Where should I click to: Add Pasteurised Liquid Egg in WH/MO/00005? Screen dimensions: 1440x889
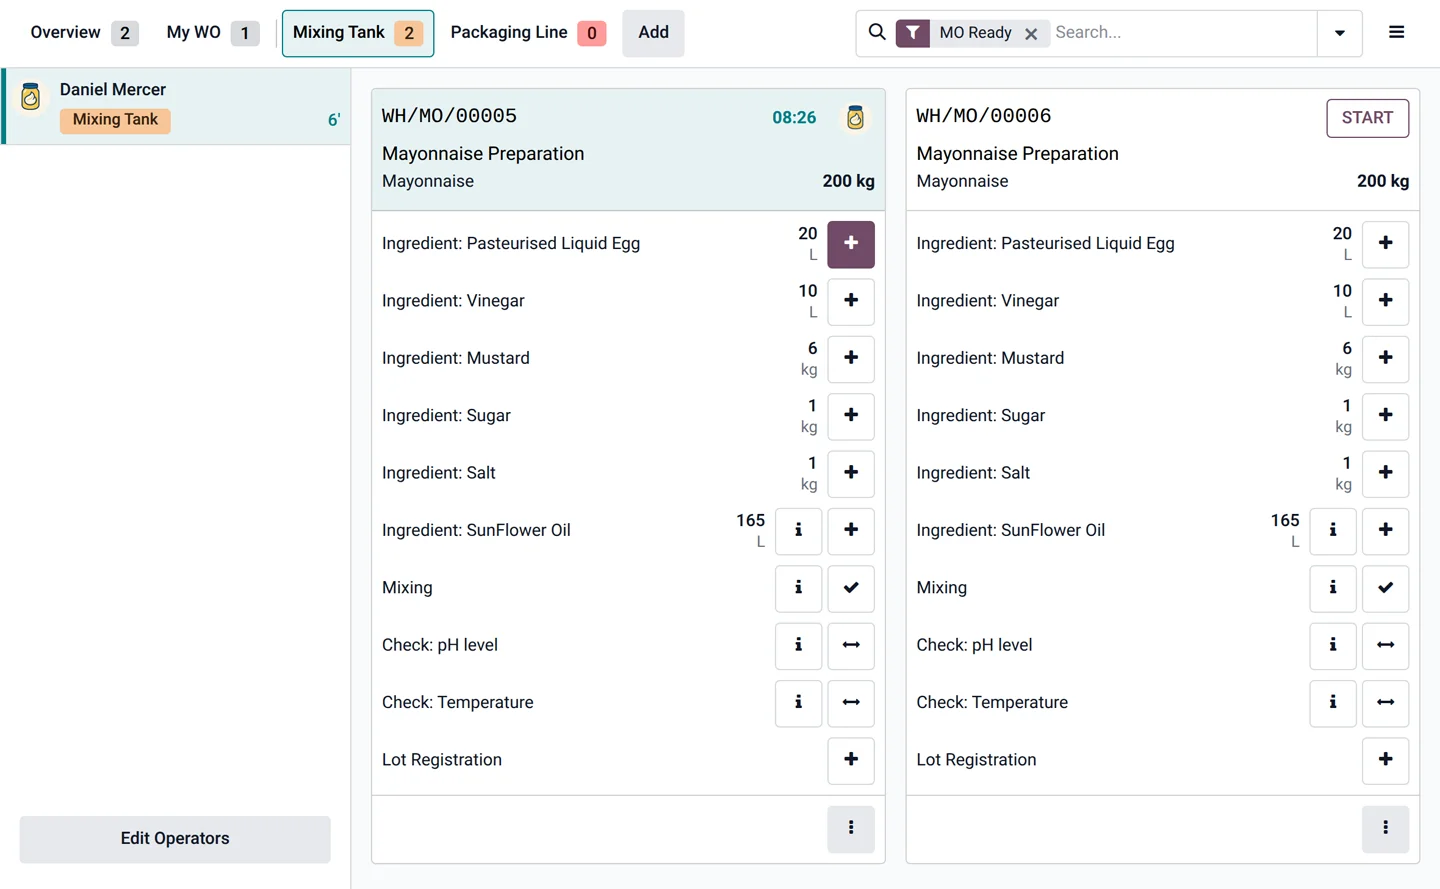851,244
